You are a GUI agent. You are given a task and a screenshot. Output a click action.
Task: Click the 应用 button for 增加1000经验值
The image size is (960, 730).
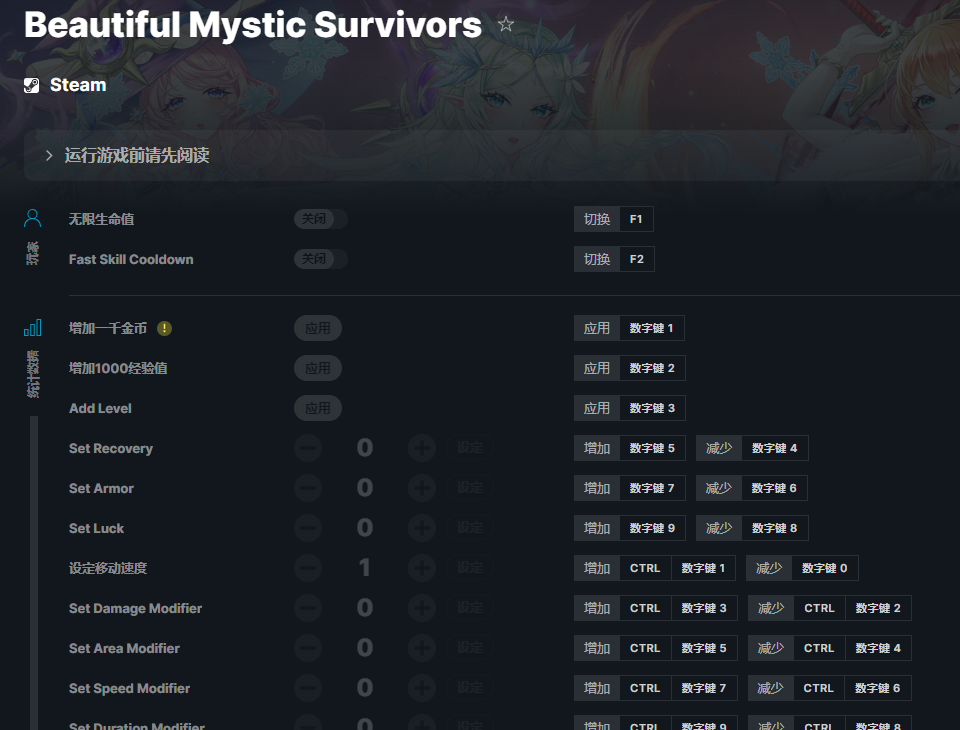(318, 368)
